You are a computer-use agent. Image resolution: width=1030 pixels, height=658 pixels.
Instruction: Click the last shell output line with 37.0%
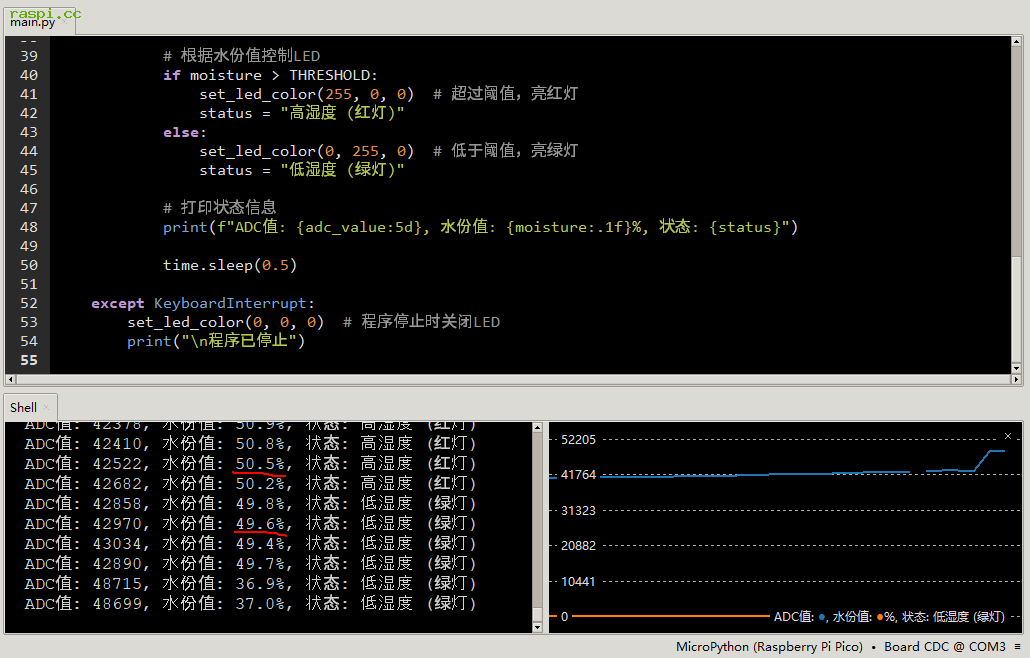click(250, 604)
